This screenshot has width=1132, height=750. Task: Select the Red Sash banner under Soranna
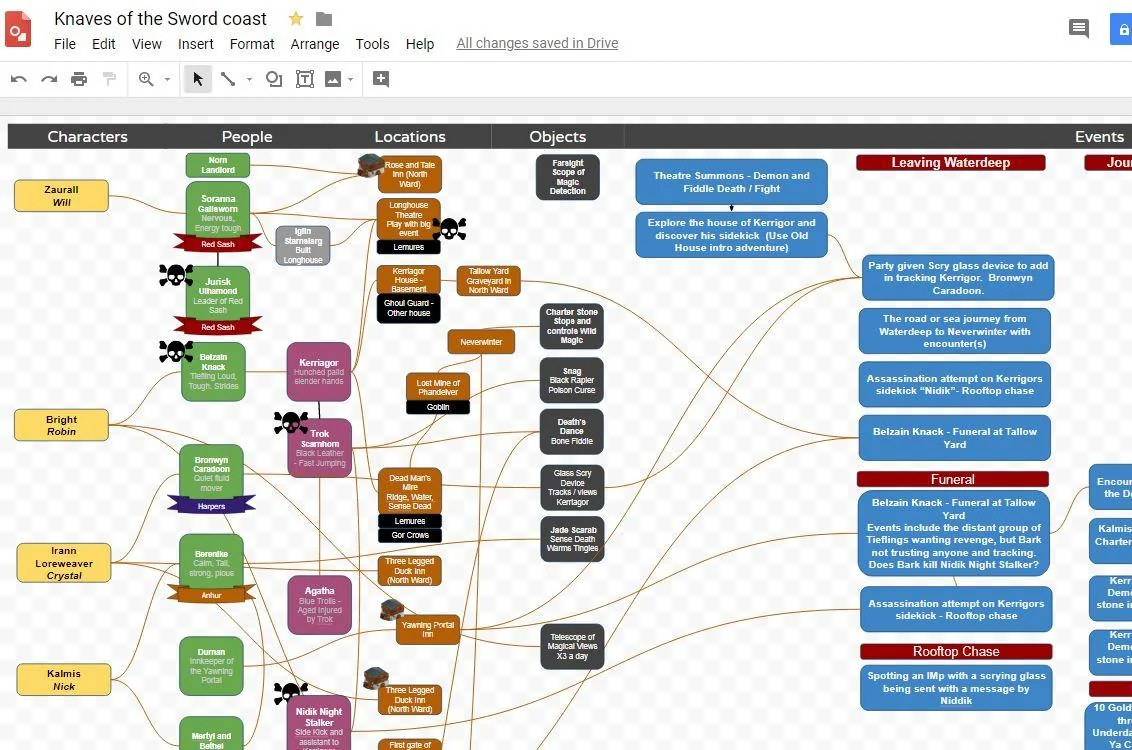[x=218, y=244]
